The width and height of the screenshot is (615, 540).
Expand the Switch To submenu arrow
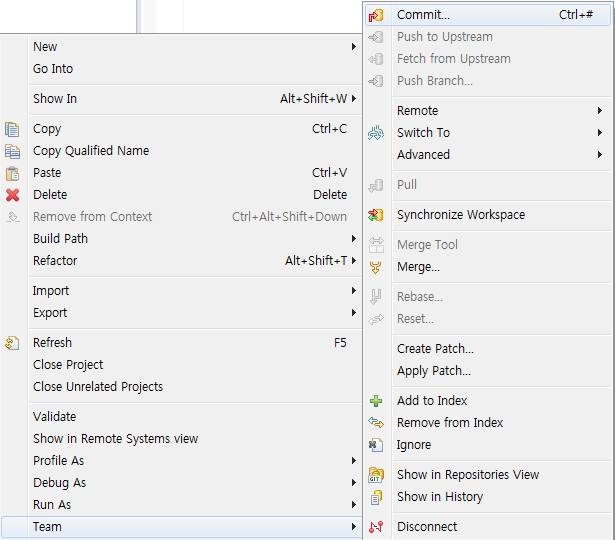tap(600, 133)
